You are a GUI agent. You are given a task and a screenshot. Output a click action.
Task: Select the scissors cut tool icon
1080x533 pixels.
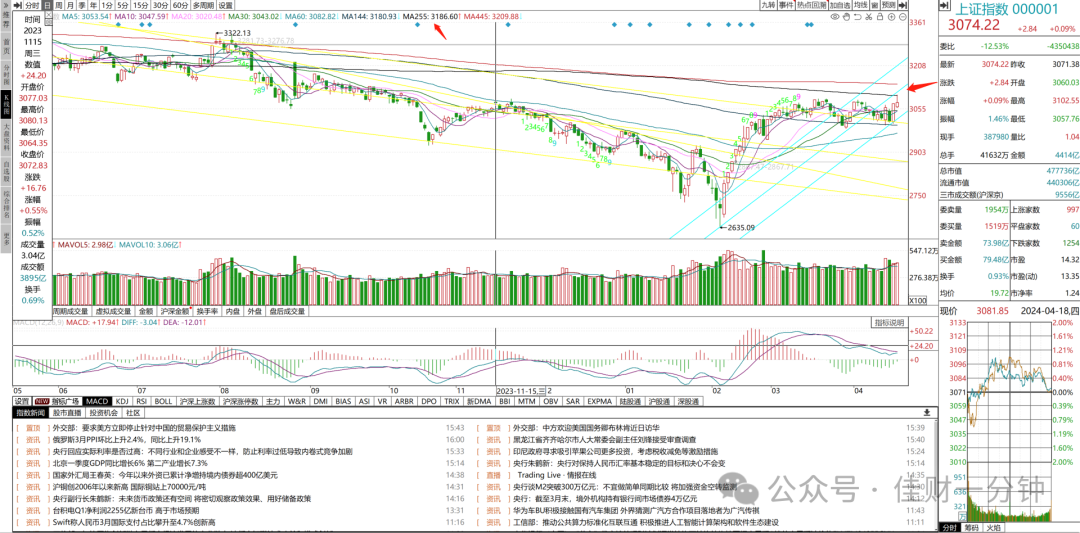coord(869,16)
